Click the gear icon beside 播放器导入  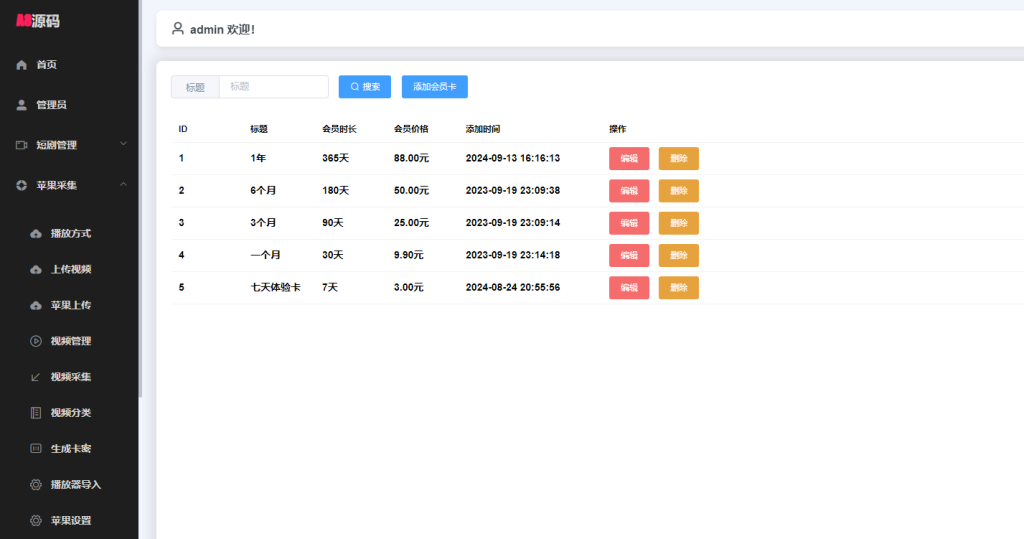point(36,485)
